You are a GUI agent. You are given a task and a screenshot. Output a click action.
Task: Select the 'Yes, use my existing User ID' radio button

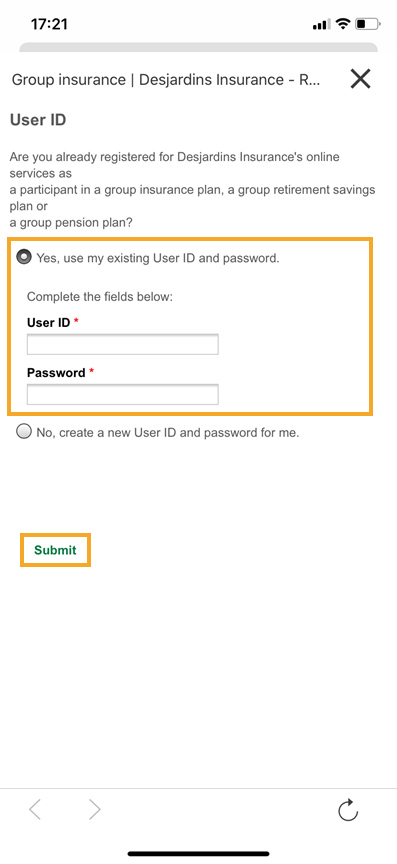24,257
